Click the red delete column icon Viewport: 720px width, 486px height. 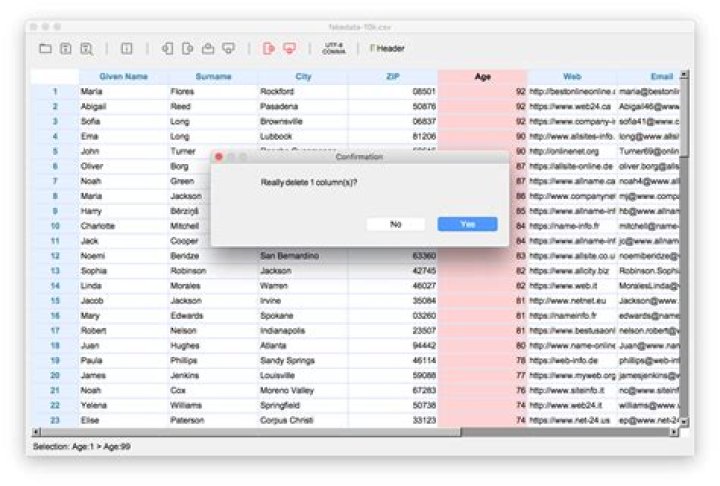coord(269,48)
